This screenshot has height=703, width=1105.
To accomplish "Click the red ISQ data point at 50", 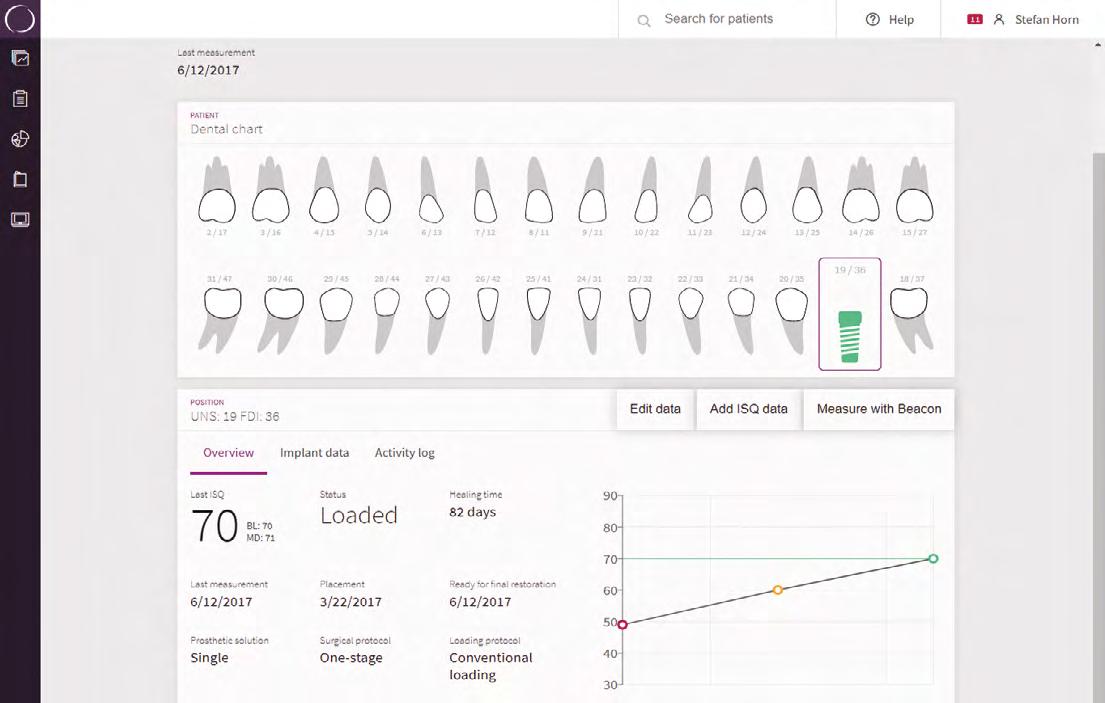I will click(x=622, y=624).
